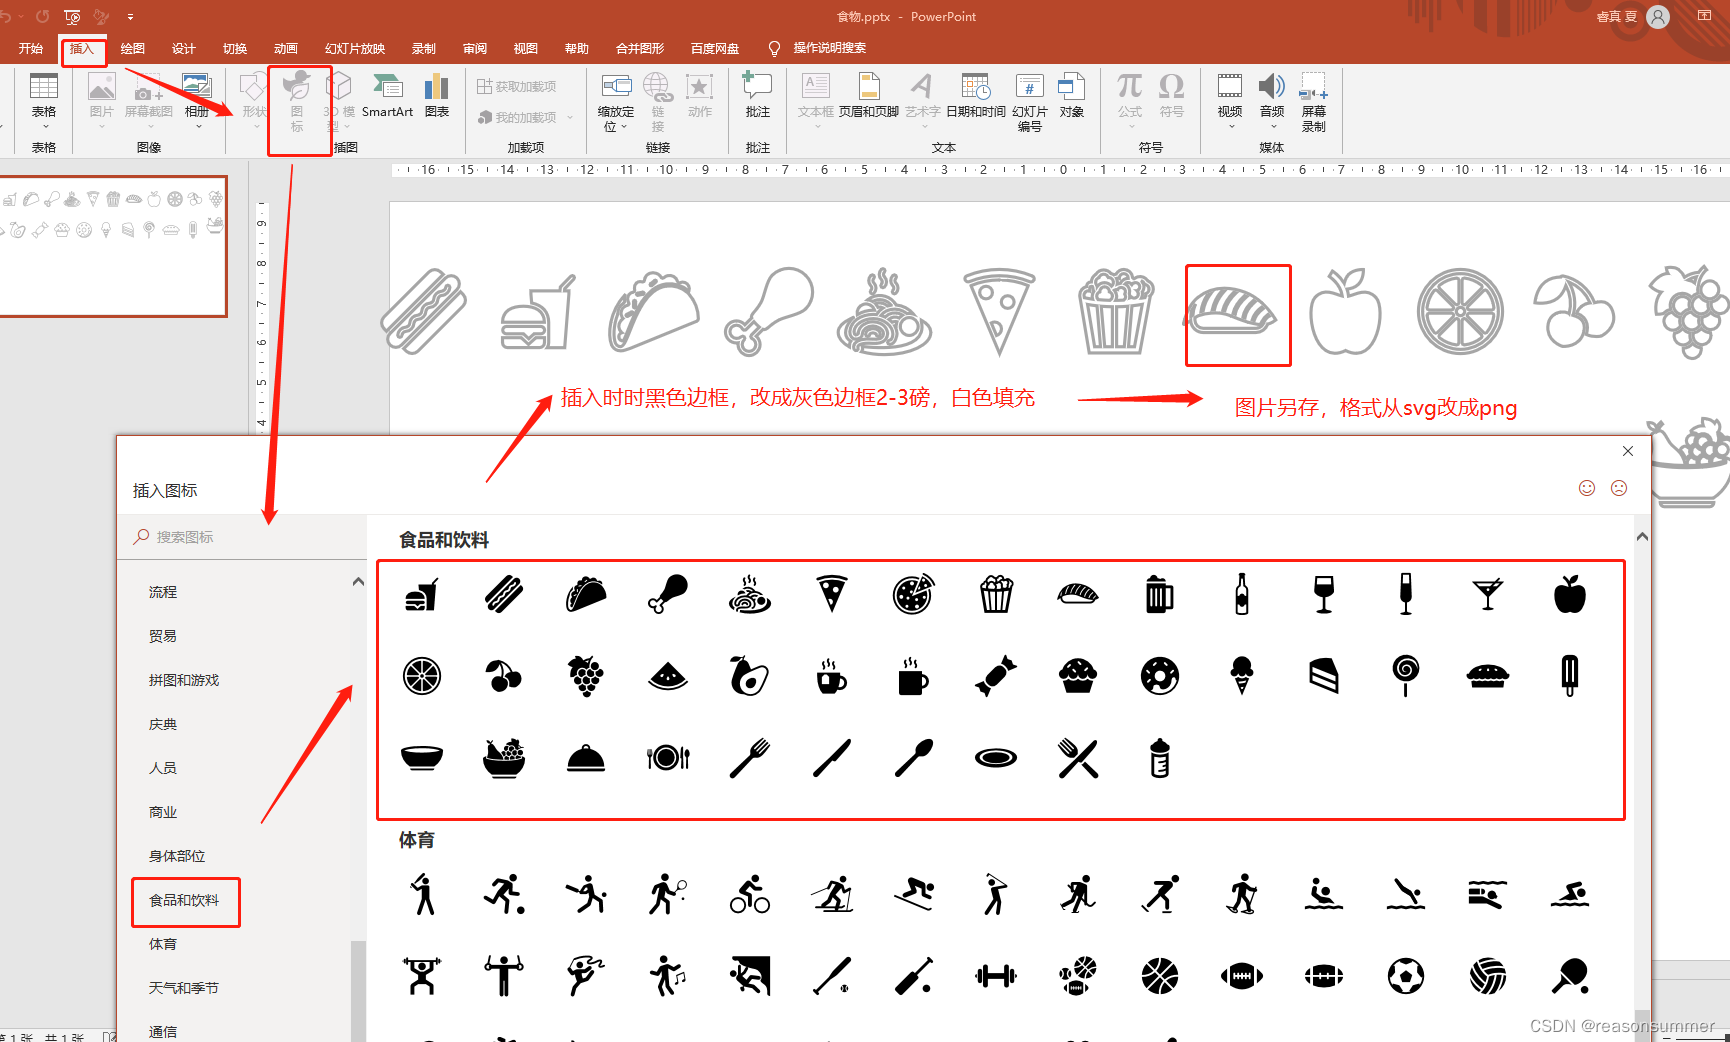Select the popcorn icon in dialog
This screenshot has height=1042, width=1730.
[x=996, y=594]
